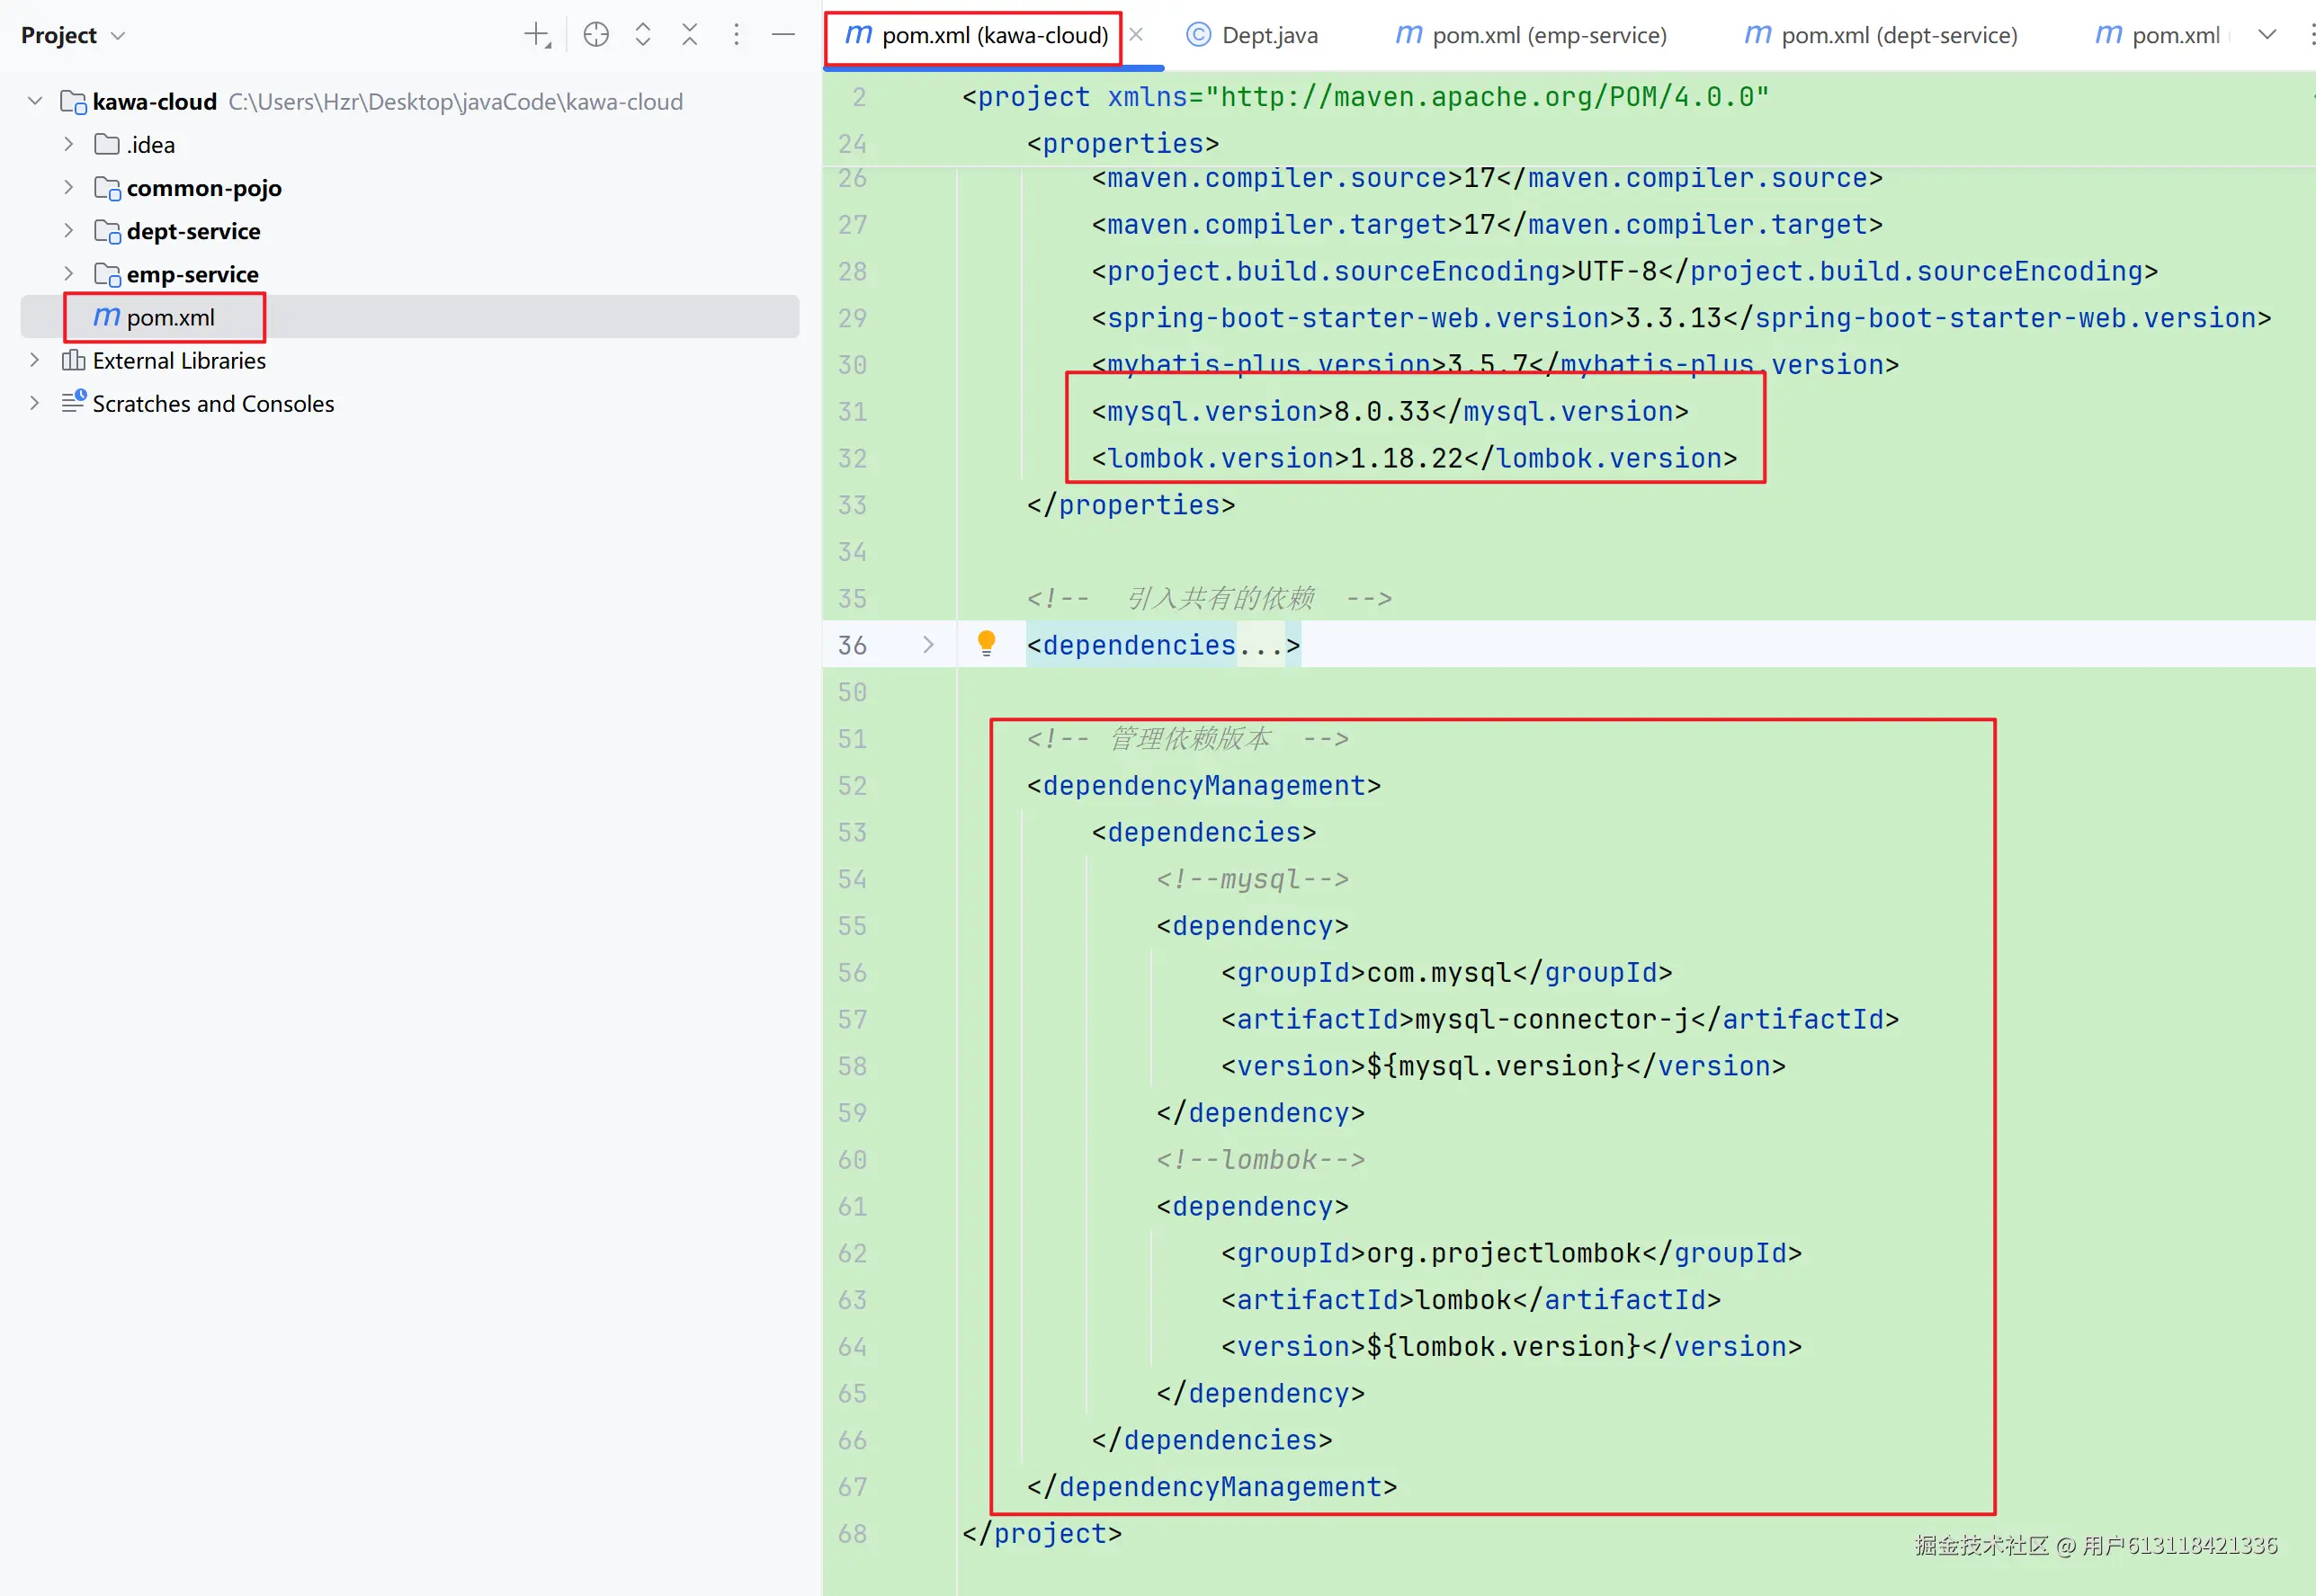Screen dimensions: 2316x1596
Task: Select pom.xml in the project tree
Action: coord(169,317)
